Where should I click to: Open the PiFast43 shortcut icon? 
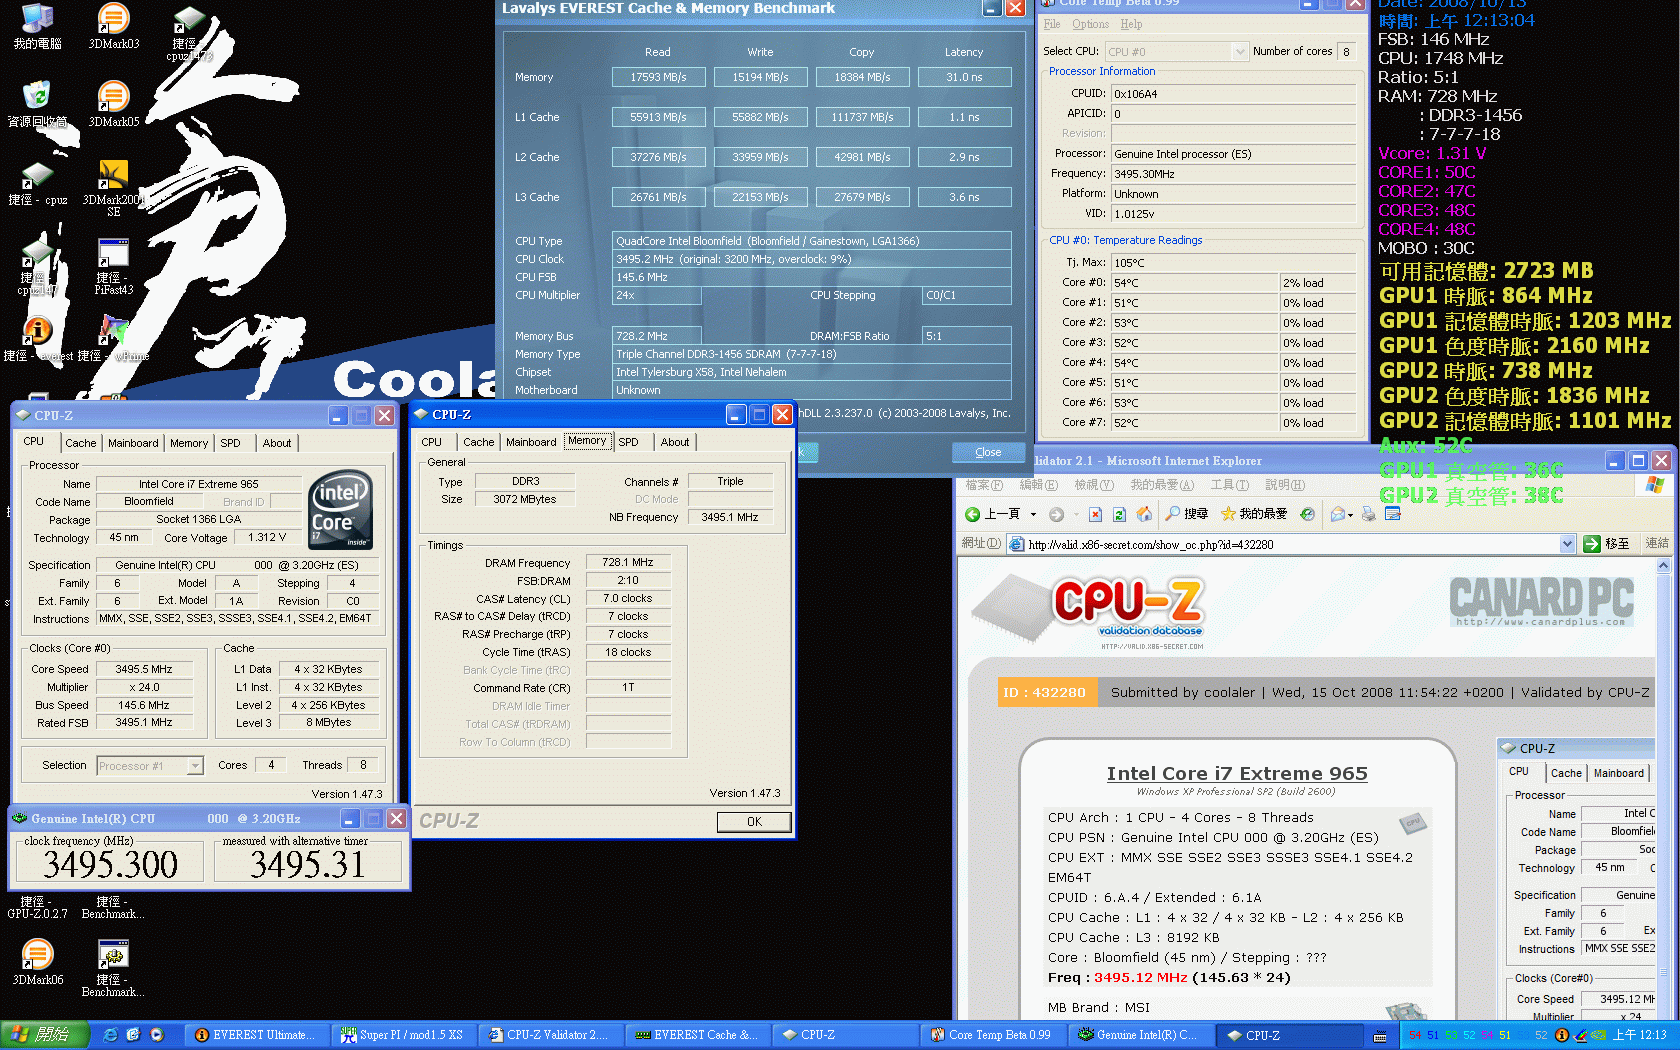pos(114,266)
